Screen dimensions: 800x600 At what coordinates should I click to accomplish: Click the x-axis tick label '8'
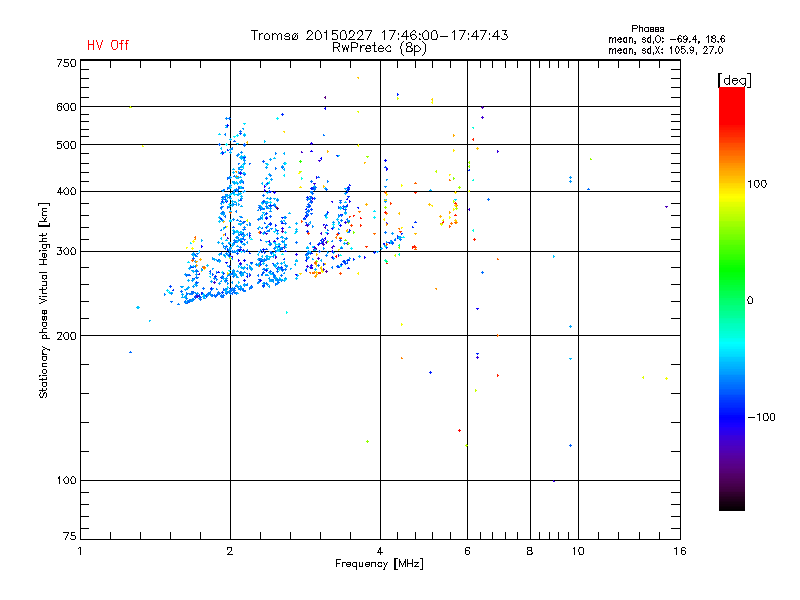pyautogui.click(x=530, y=551)
